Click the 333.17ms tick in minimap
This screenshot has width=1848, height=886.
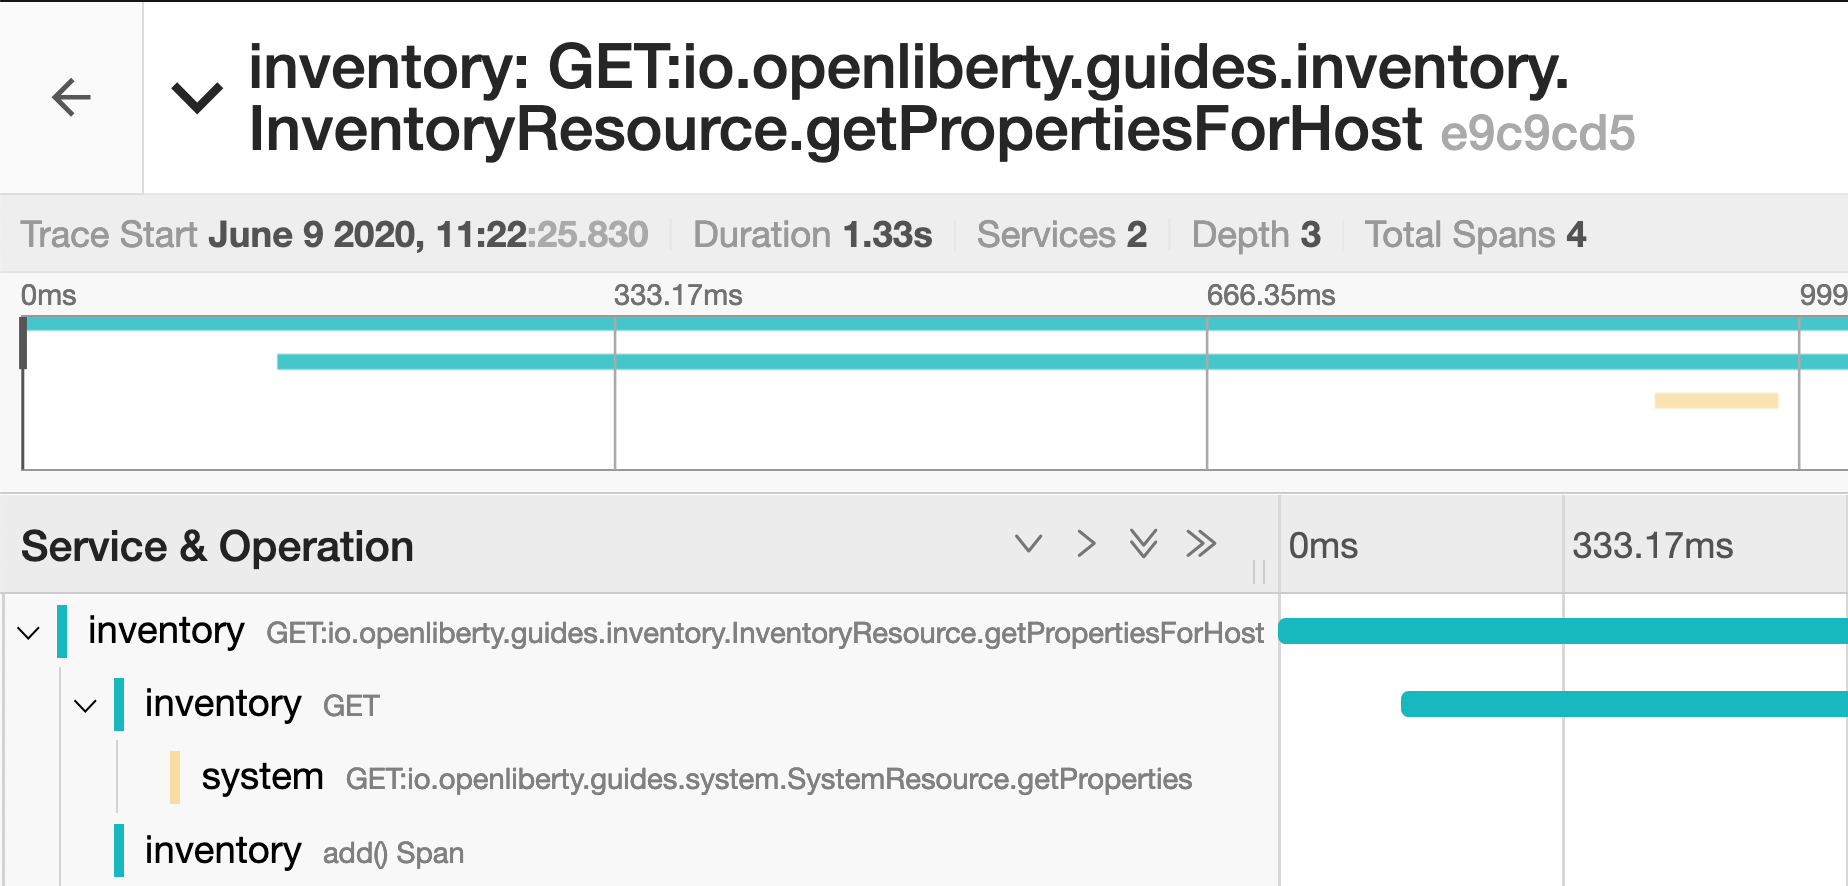pos(678,295)
